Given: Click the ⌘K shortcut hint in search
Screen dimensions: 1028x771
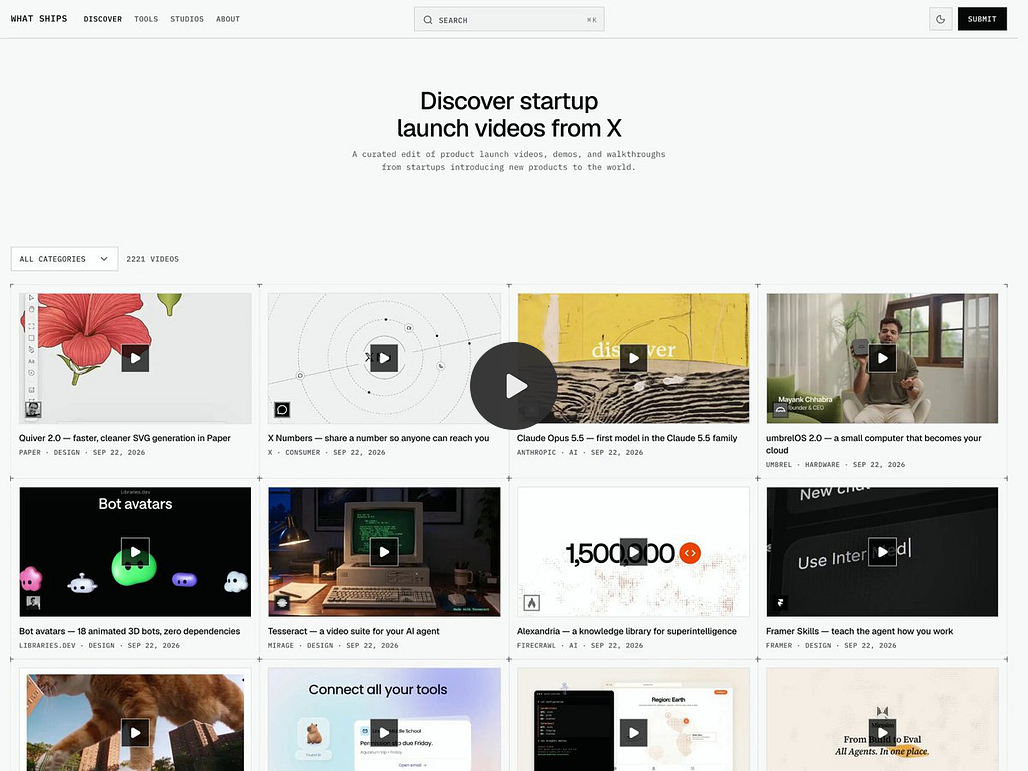Looking at the screenshot, I should [591, 20].
